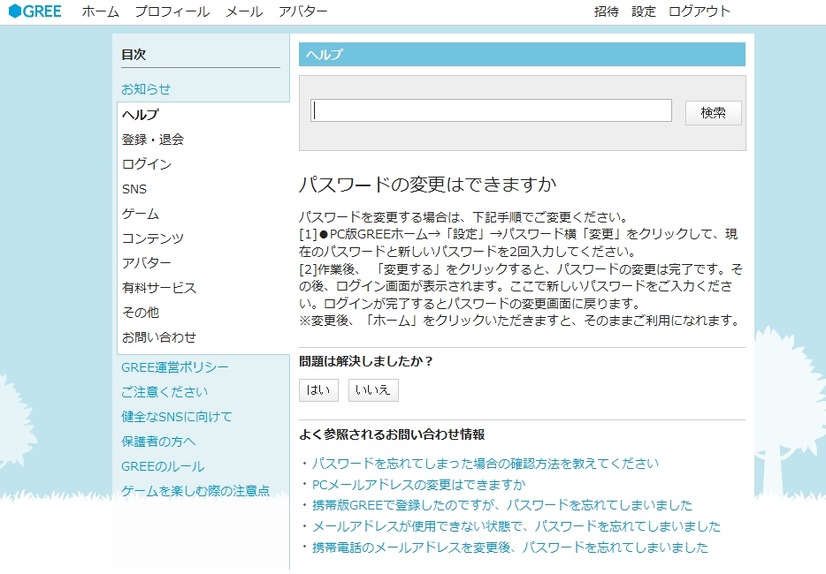Select アバター in the top navigation
This screenshot has width=826, height=574.
click(303, 12)
